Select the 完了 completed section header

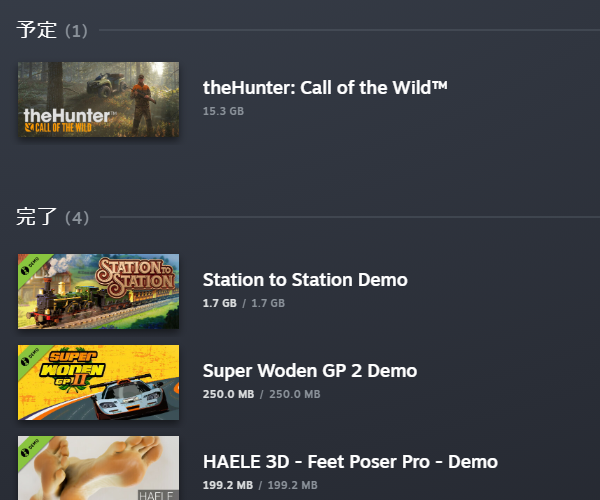[x=36, y=217]
